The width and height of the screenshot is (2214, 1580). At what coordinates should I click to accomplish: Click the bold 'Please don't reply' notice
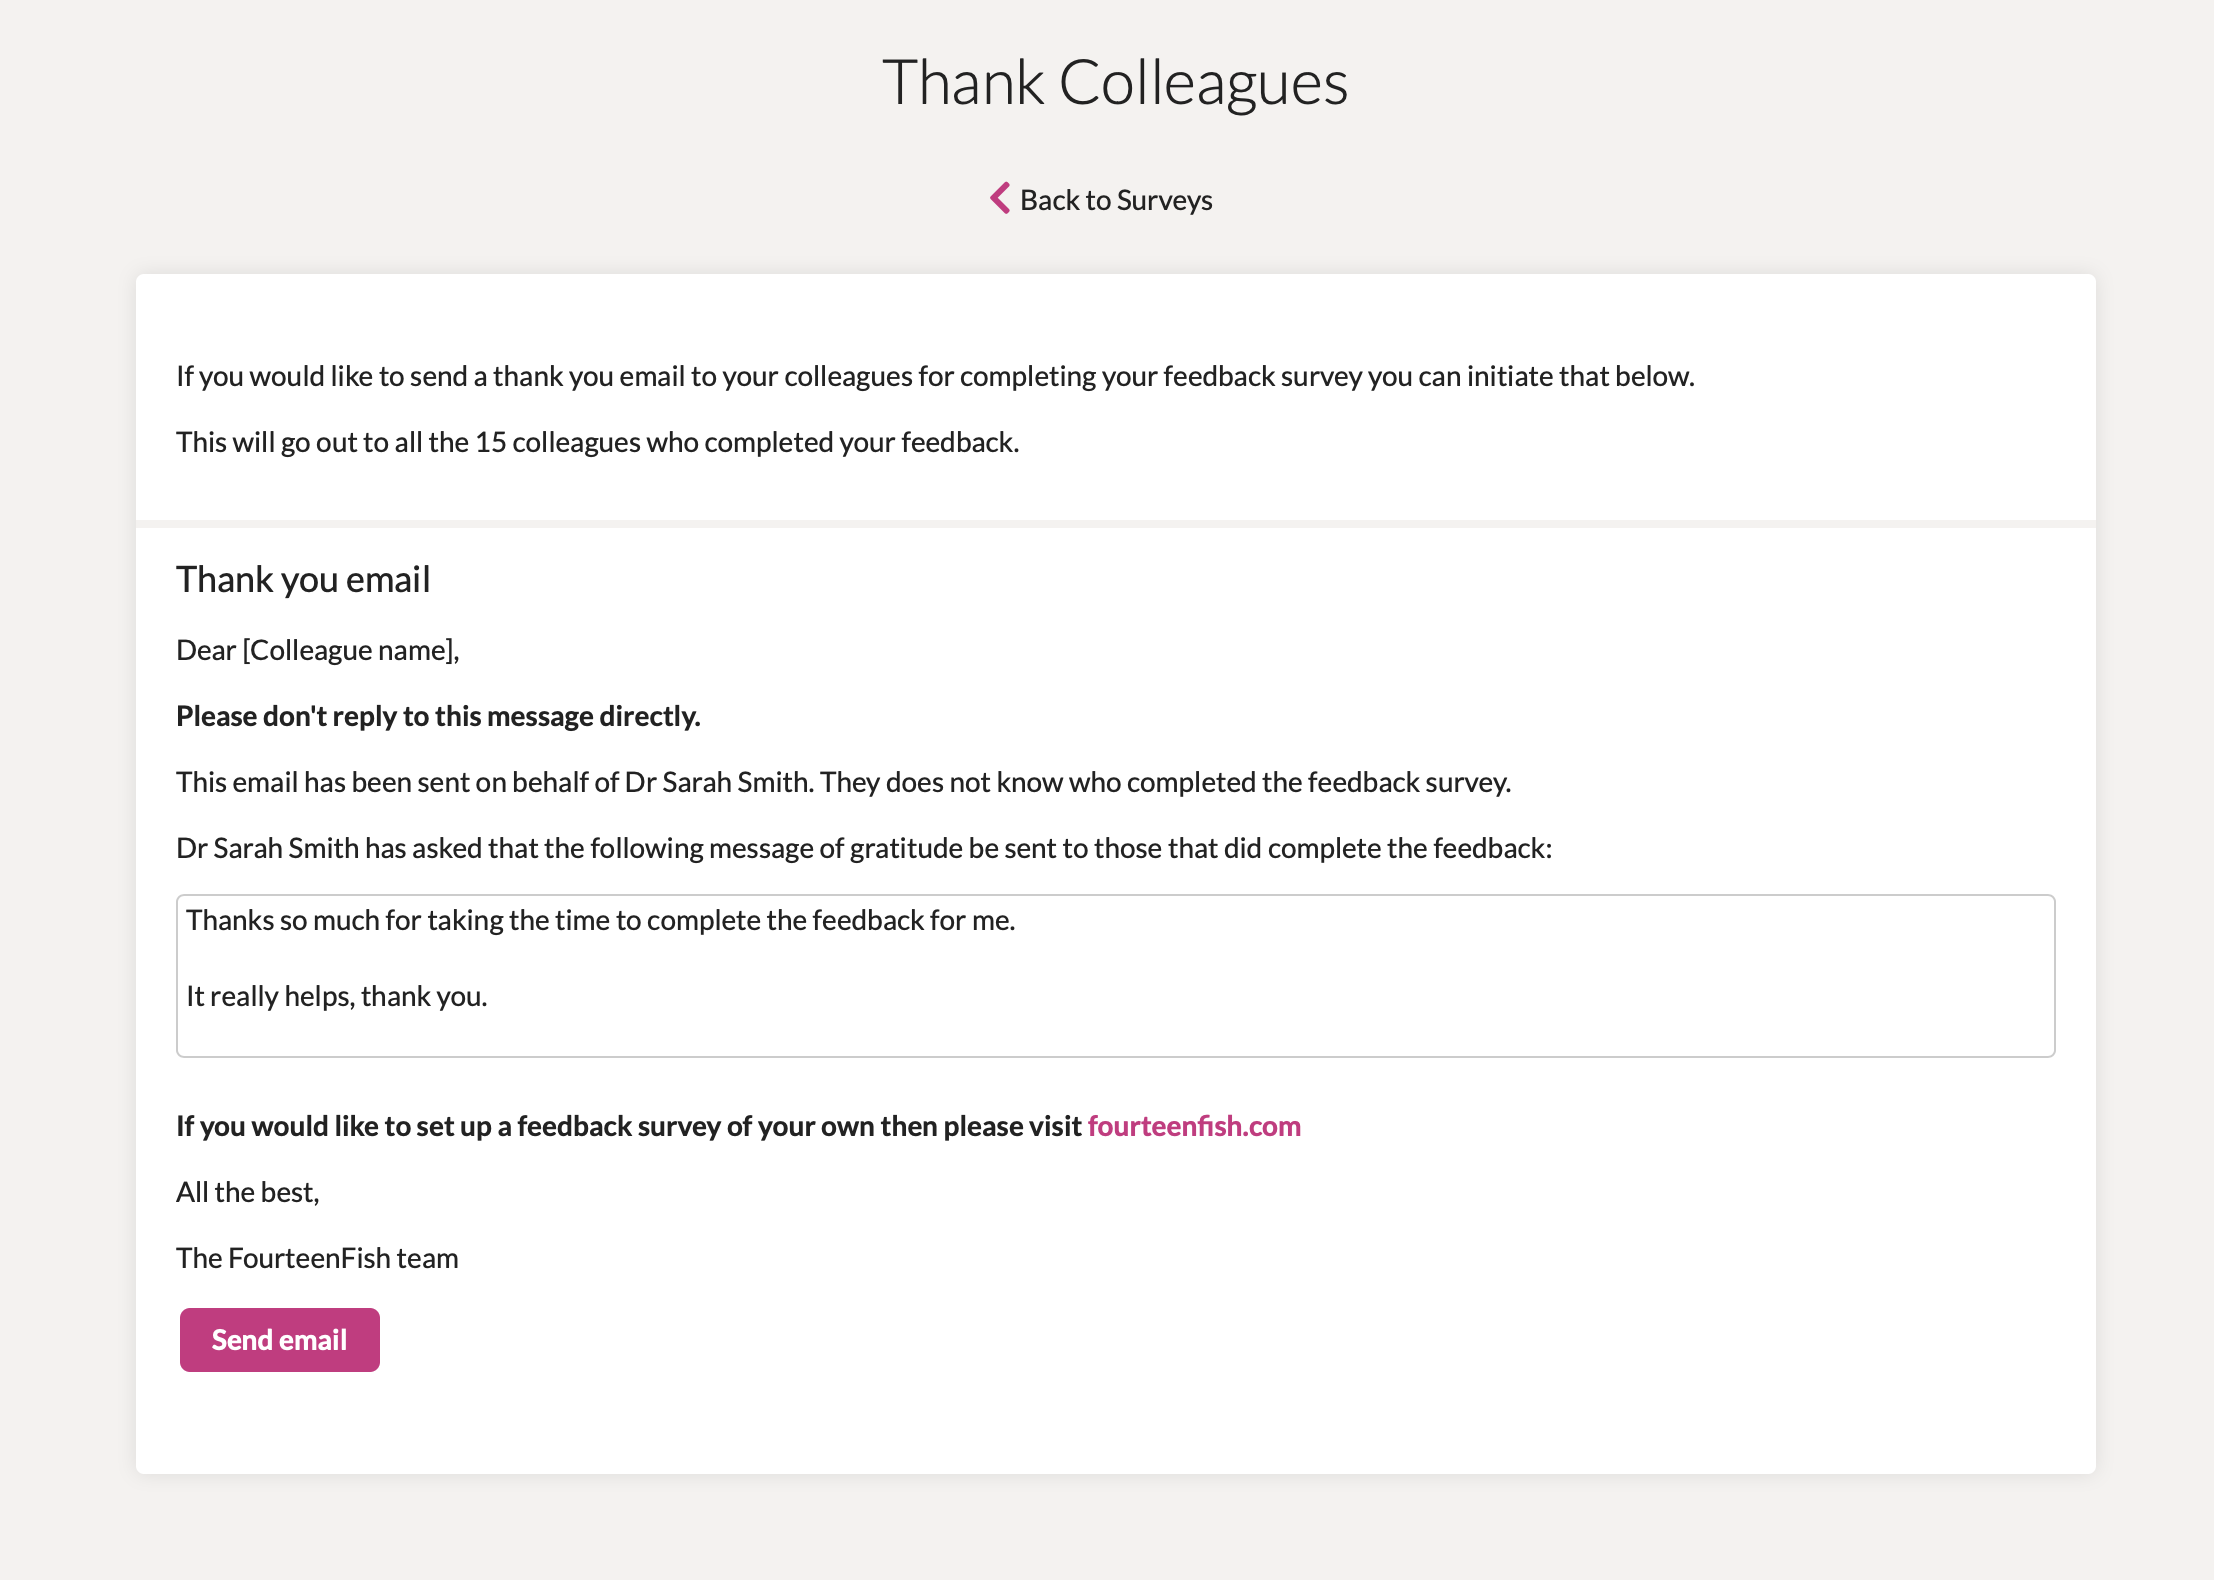click(438, 716)
